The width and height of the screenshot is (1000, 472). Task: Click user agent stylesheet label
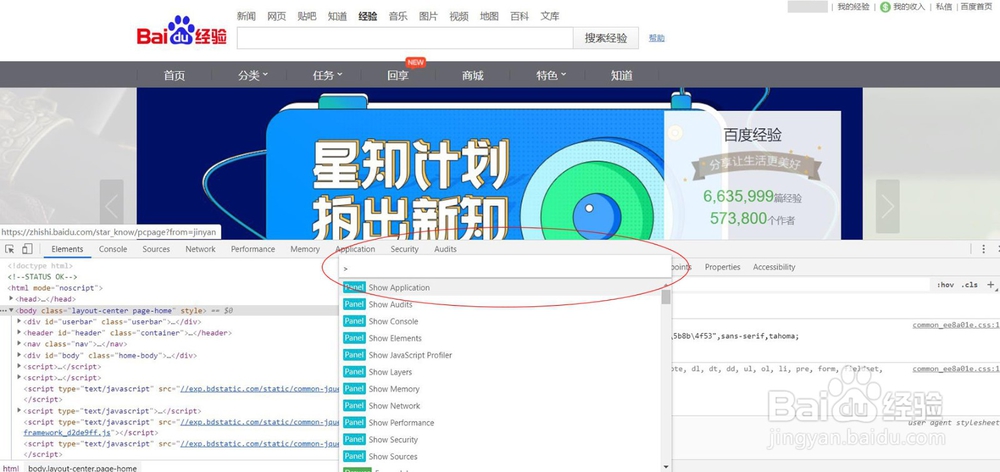(953, 422)
